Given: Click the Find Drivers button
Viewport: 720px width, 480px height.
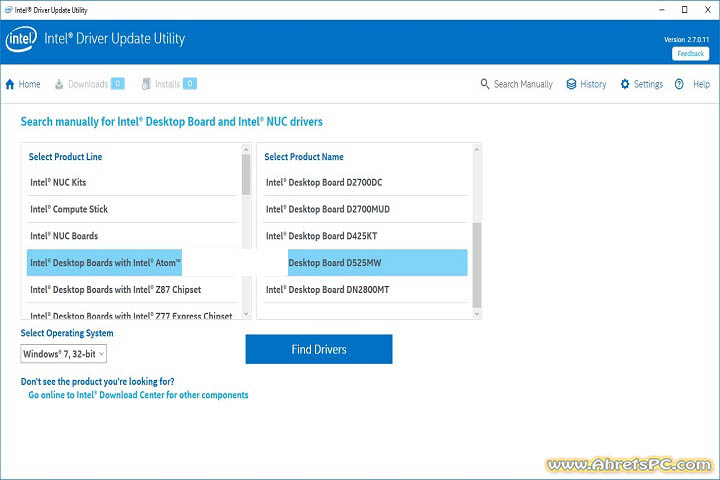Looking at the screenshot, I should click(319, 349).
